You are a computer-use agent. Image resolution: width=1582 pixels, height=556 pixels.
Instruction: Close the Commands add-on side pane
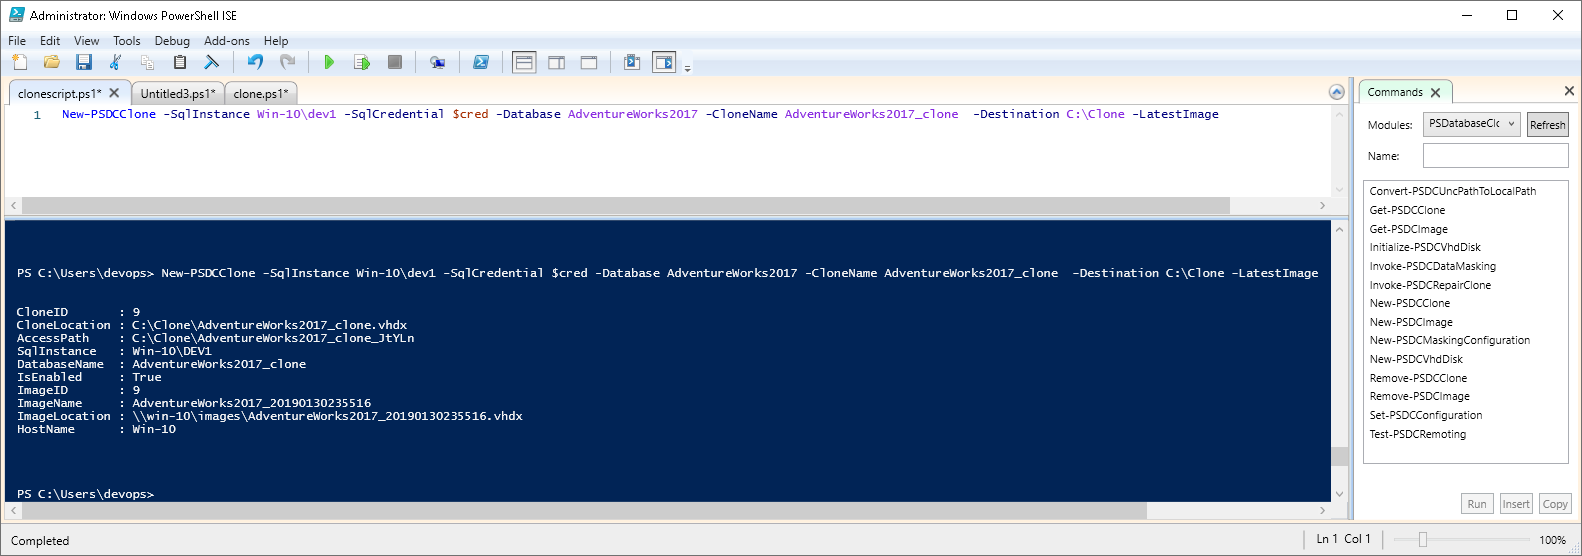1569,91
